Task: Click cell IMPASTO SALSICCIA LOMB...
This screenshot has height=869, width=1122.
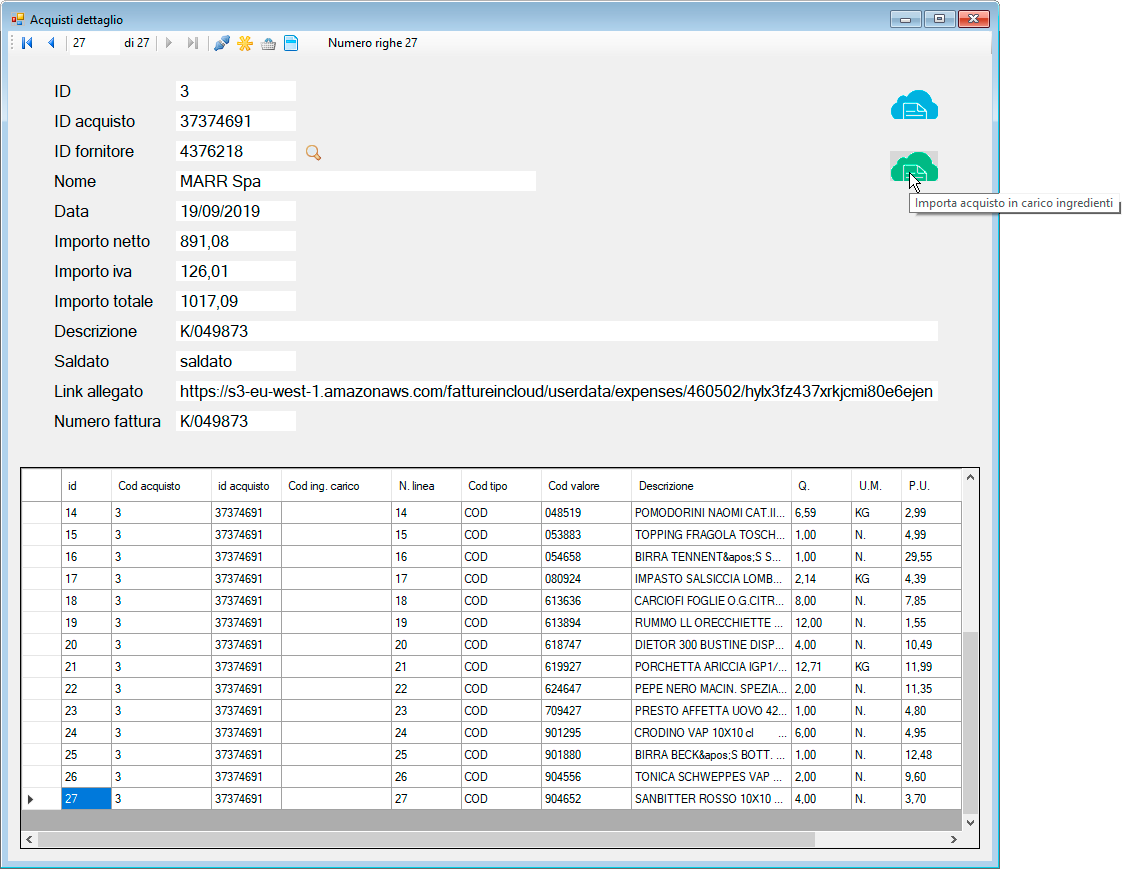Action: pyautogui.click(x=711, y=579)
